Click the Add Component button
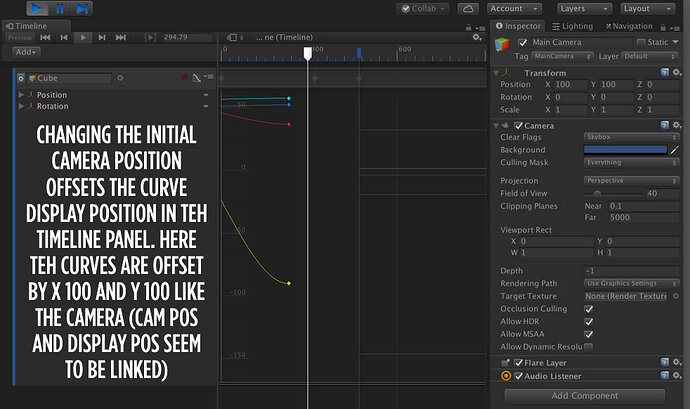Viewport: 690px width, 409px height. click(x=584, y=396)
